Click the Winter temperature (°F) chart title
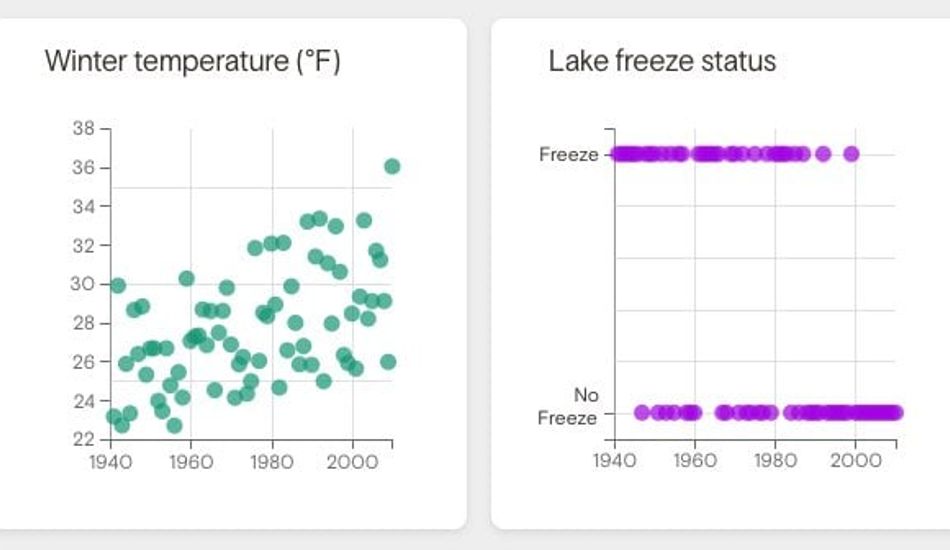This screenshot has width=950, height=550. [193, 62]
